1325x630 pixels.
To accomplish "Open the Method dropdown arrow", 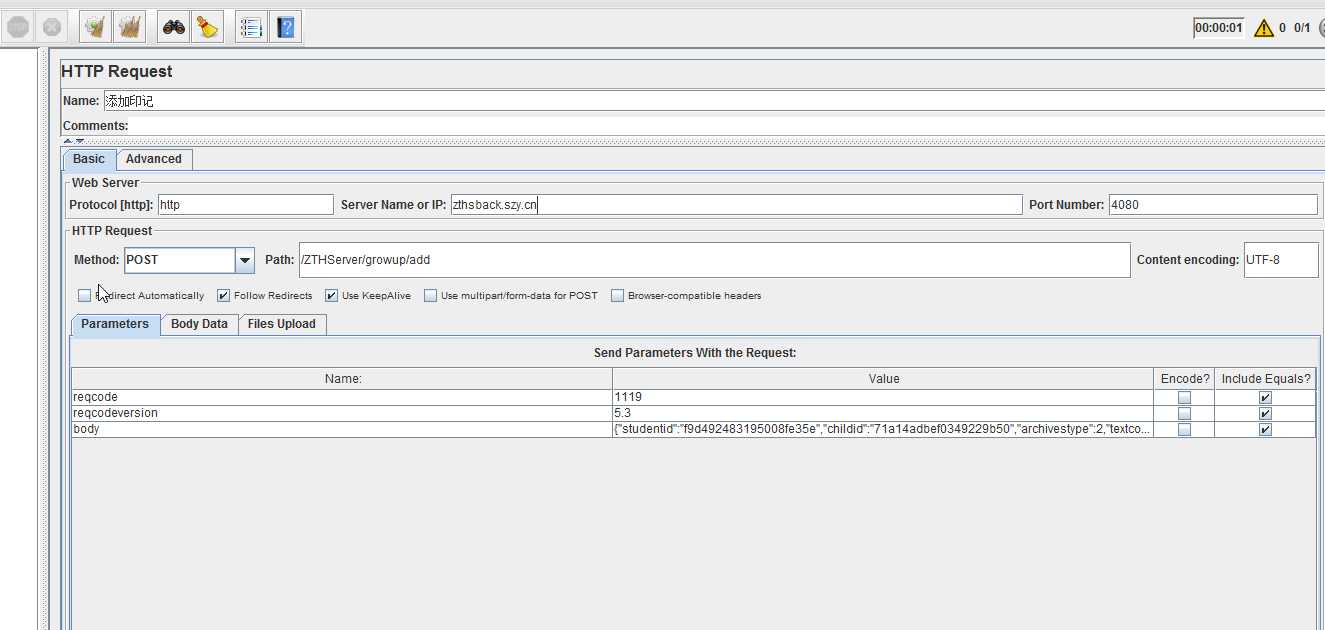I will [x=245, y=260].
